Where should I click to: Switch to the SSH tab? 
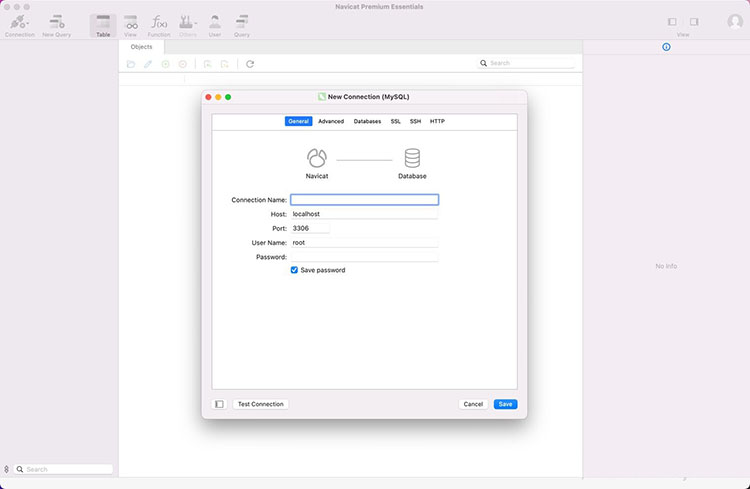point(415,122)
